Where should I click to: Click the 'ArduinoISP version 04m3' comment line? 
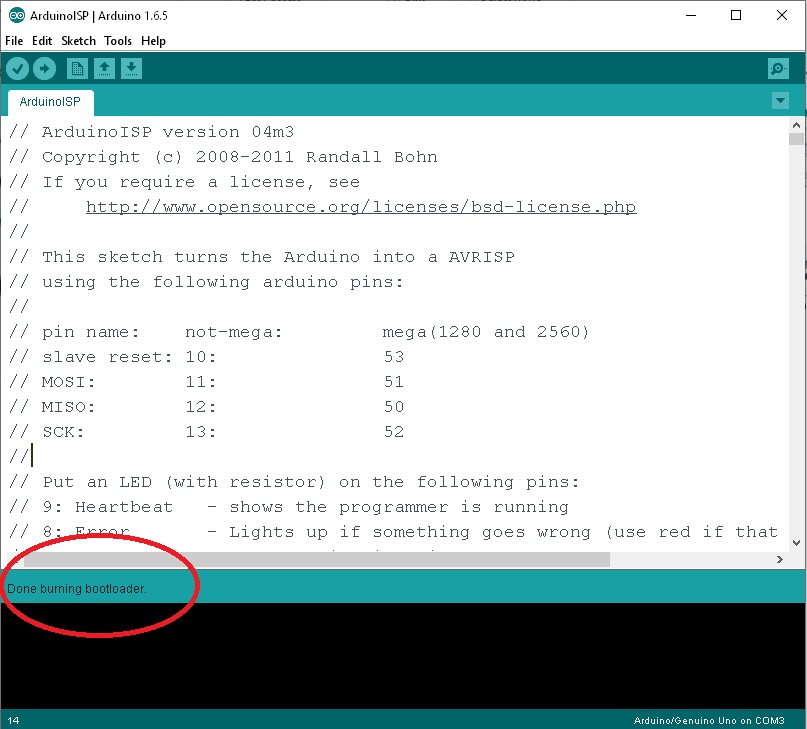tap(152, 132)
